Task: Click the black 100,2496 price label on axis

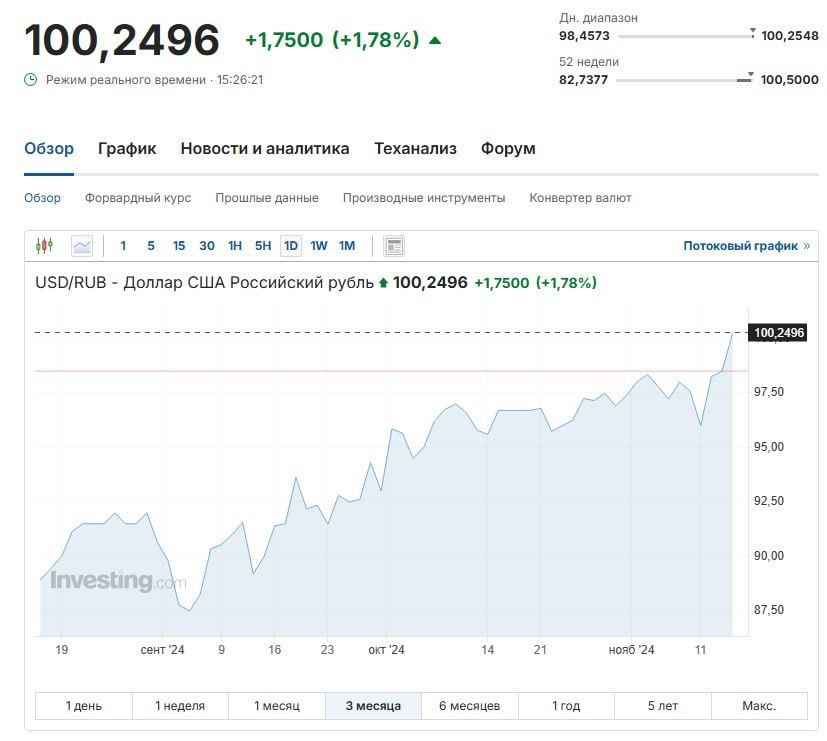Action: (x=778, y=333)
